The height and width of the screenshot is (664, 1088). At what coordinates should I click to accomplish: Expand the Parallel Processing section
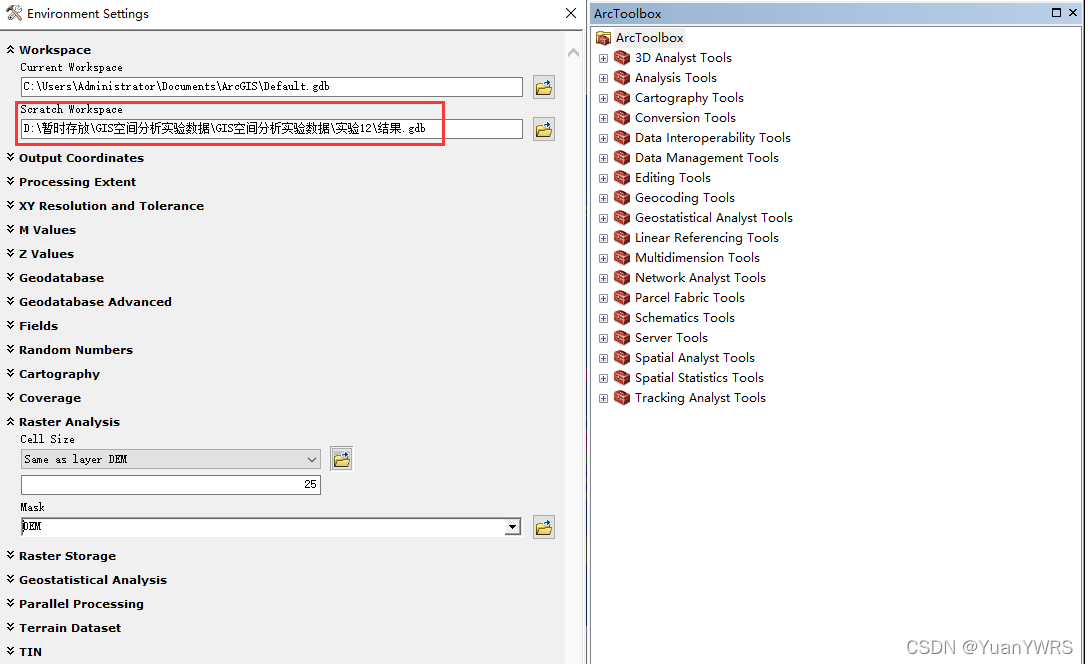coord(10,603)
